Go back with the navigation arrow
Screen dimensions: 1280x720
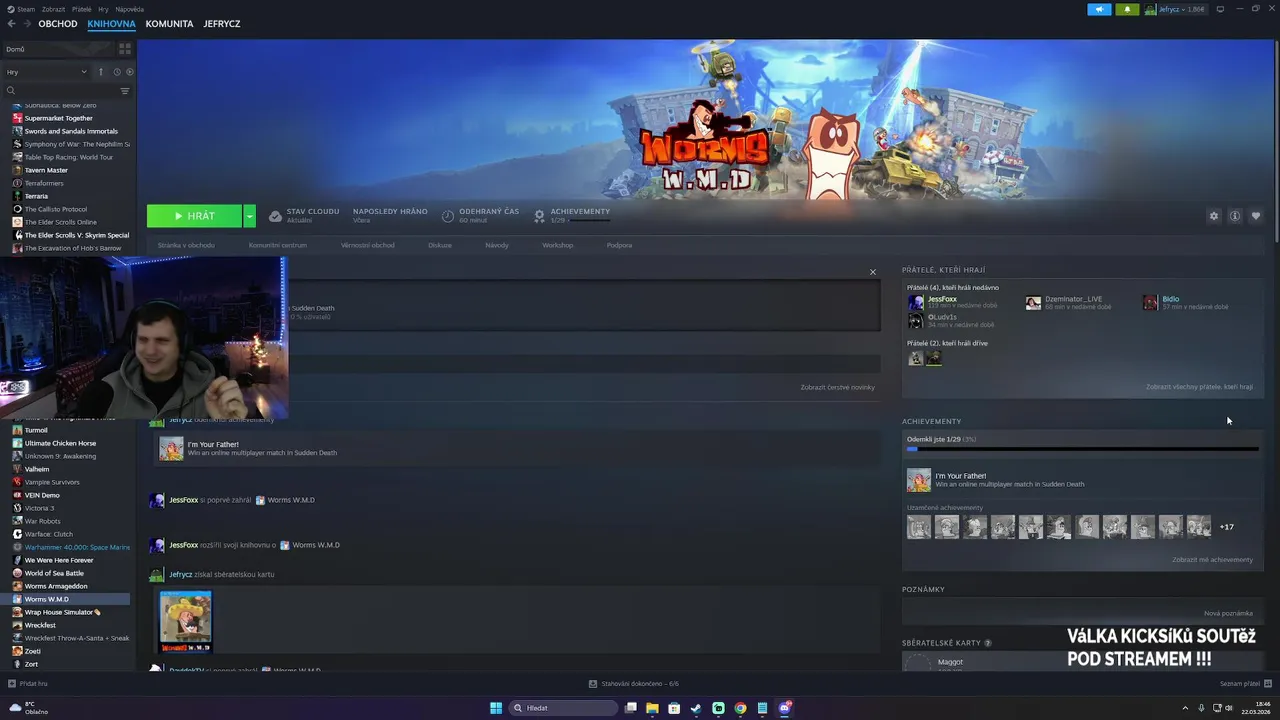[x=11, y=23]
